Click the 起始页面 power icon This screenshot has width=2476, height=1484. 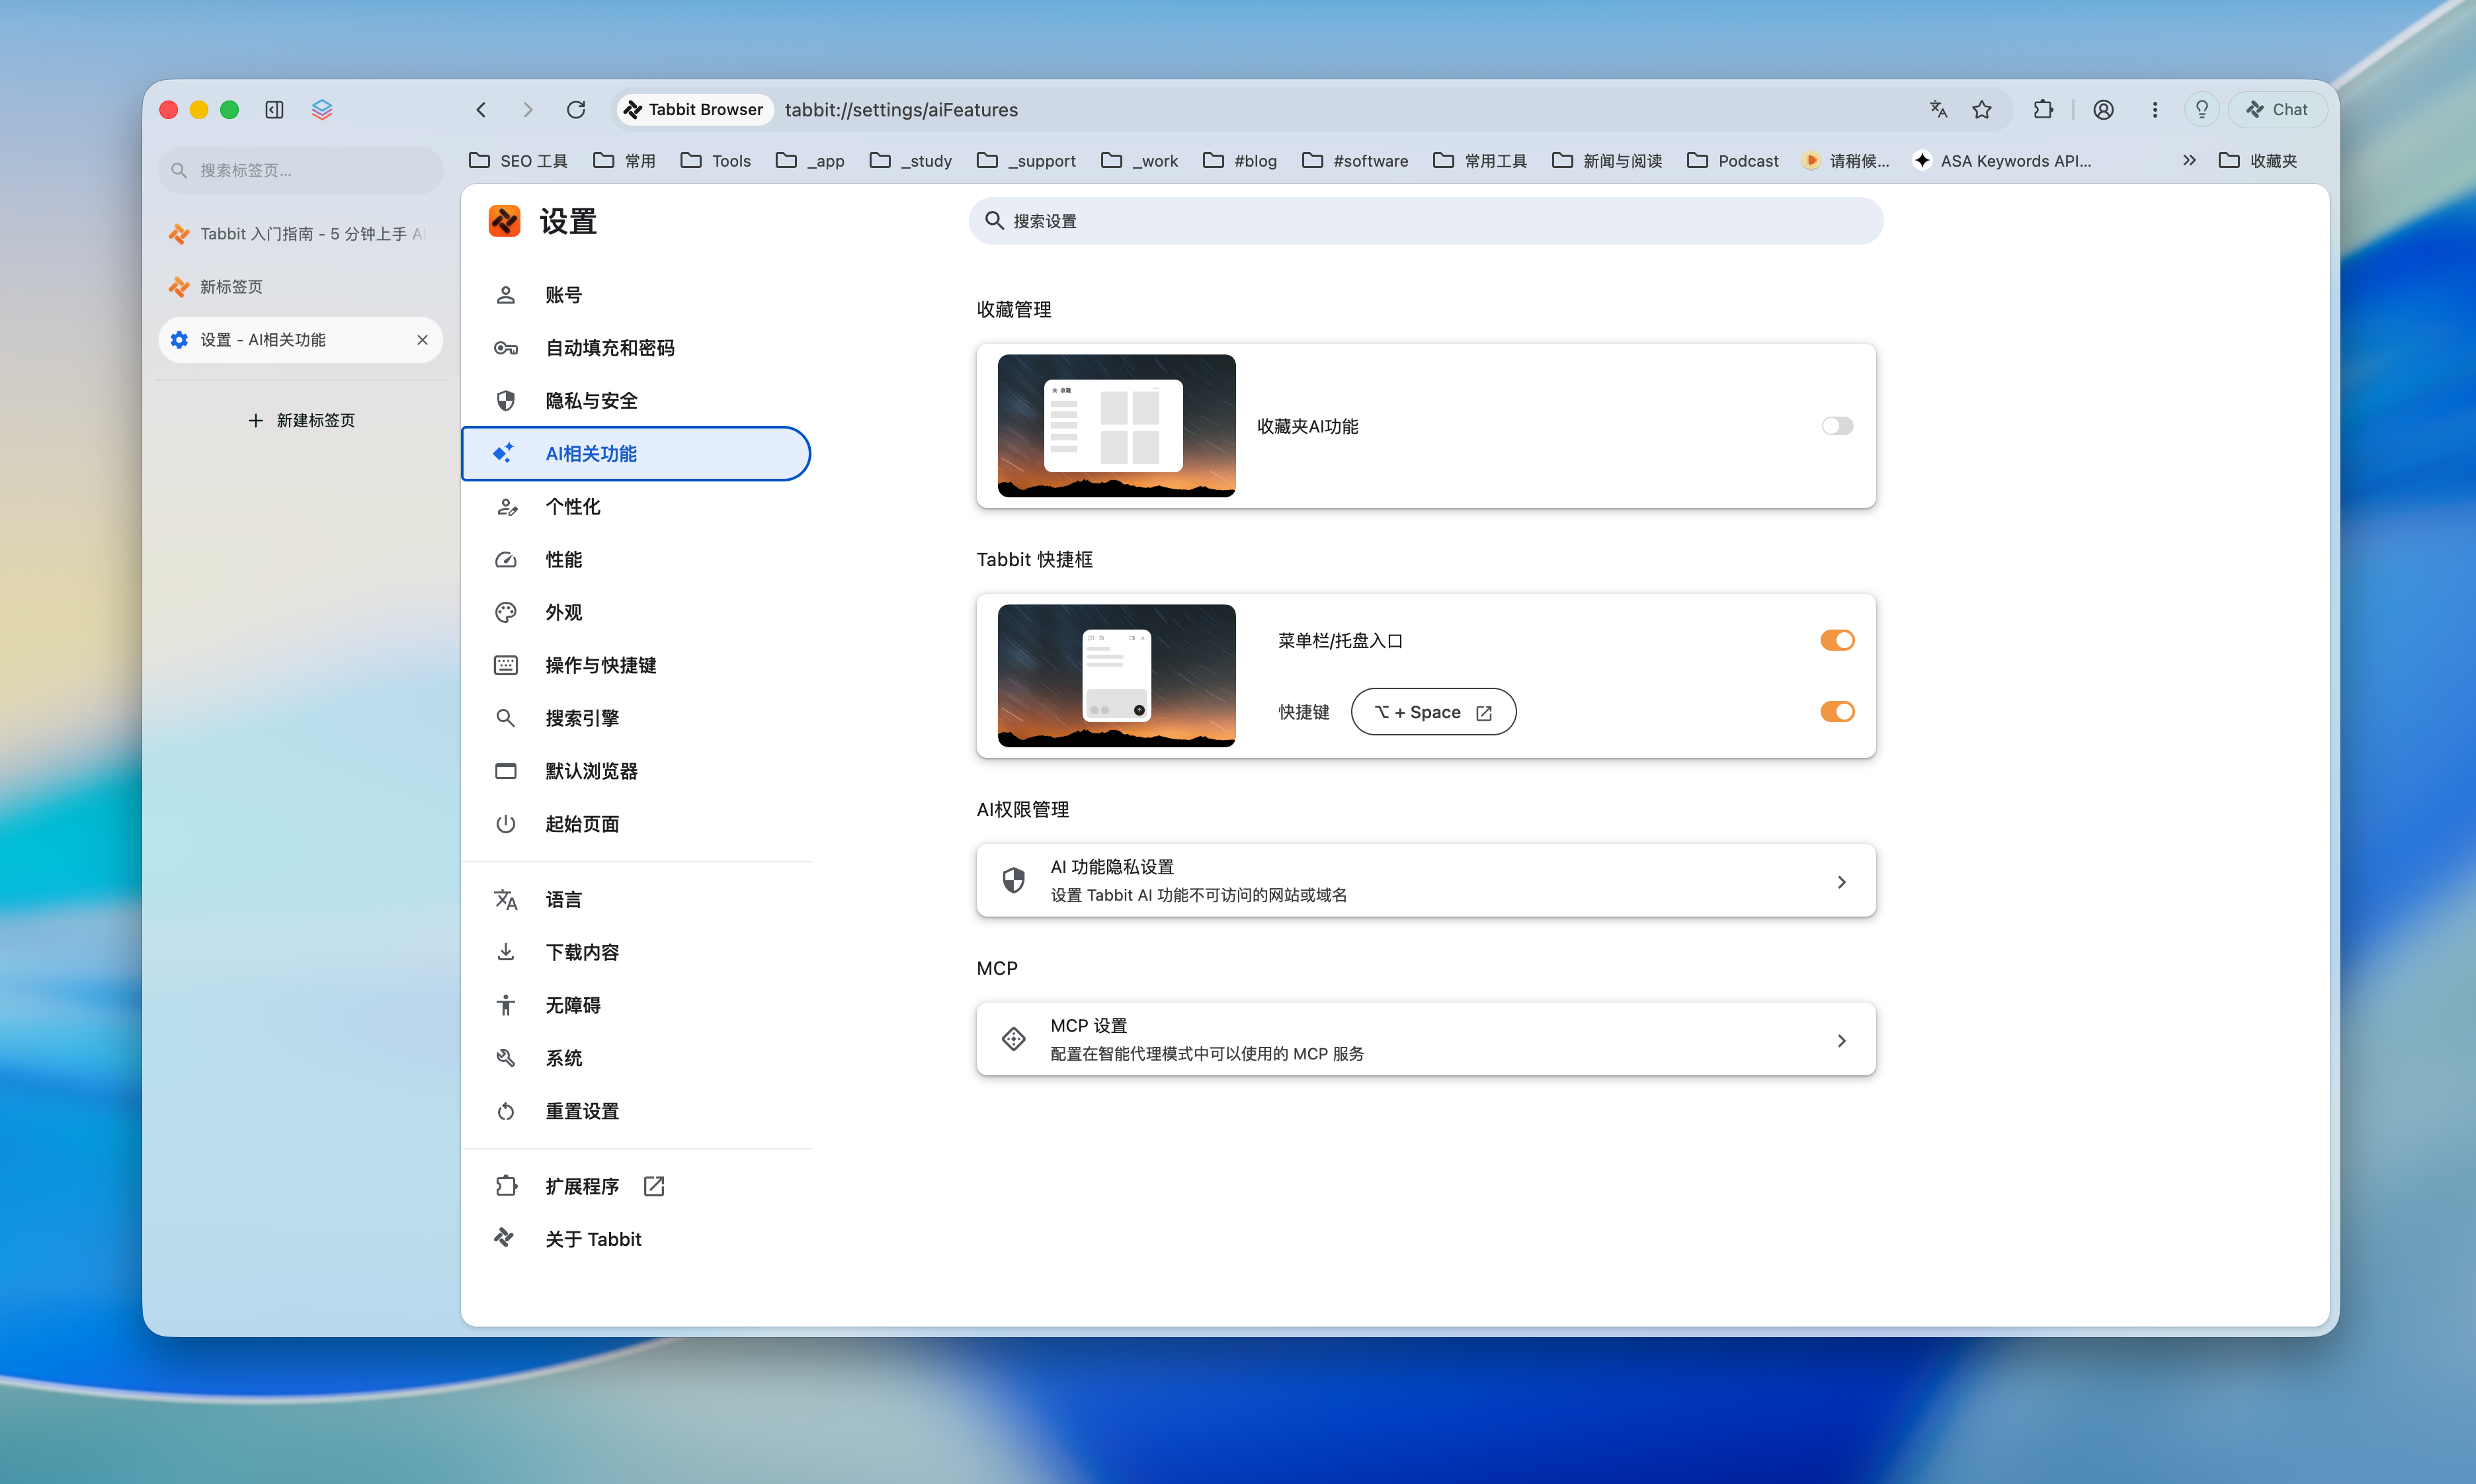point(506,824)
